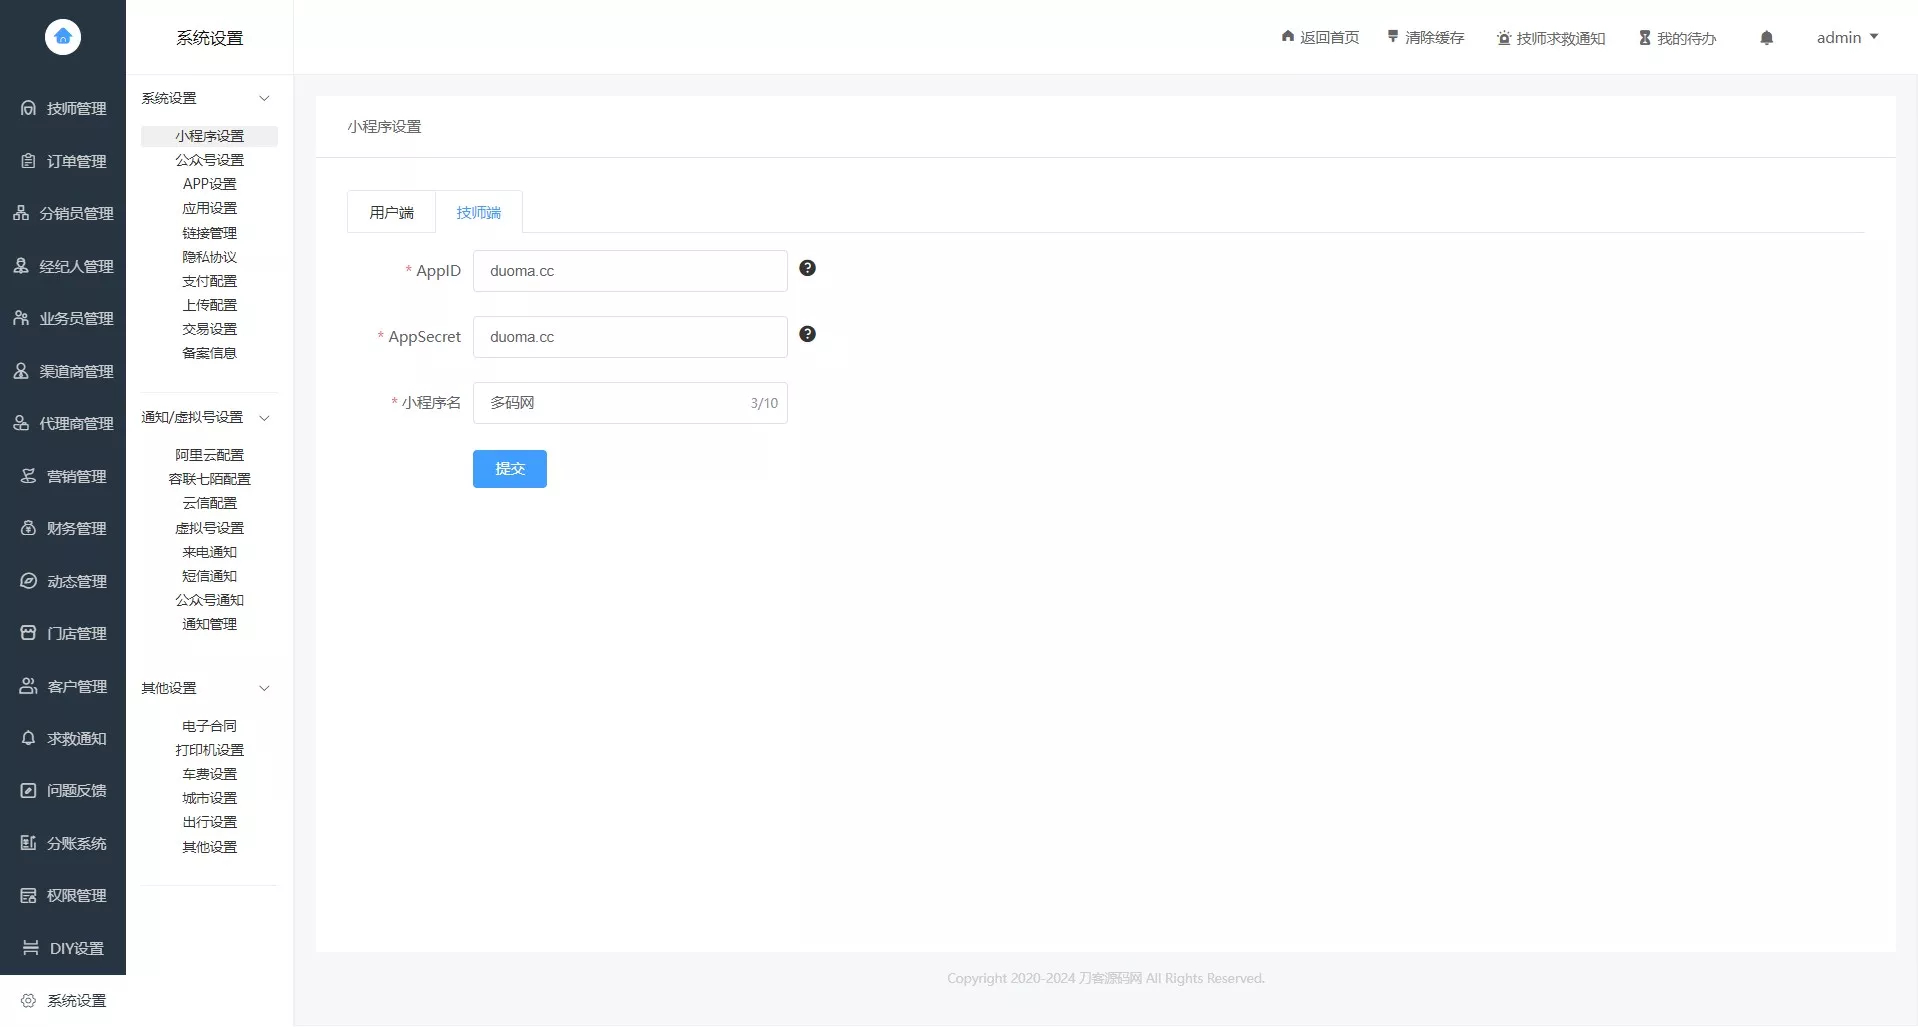The image size is (1918, 1027).
Task: Open 支付配置 in the settings submenu
Action: [209, 281]
